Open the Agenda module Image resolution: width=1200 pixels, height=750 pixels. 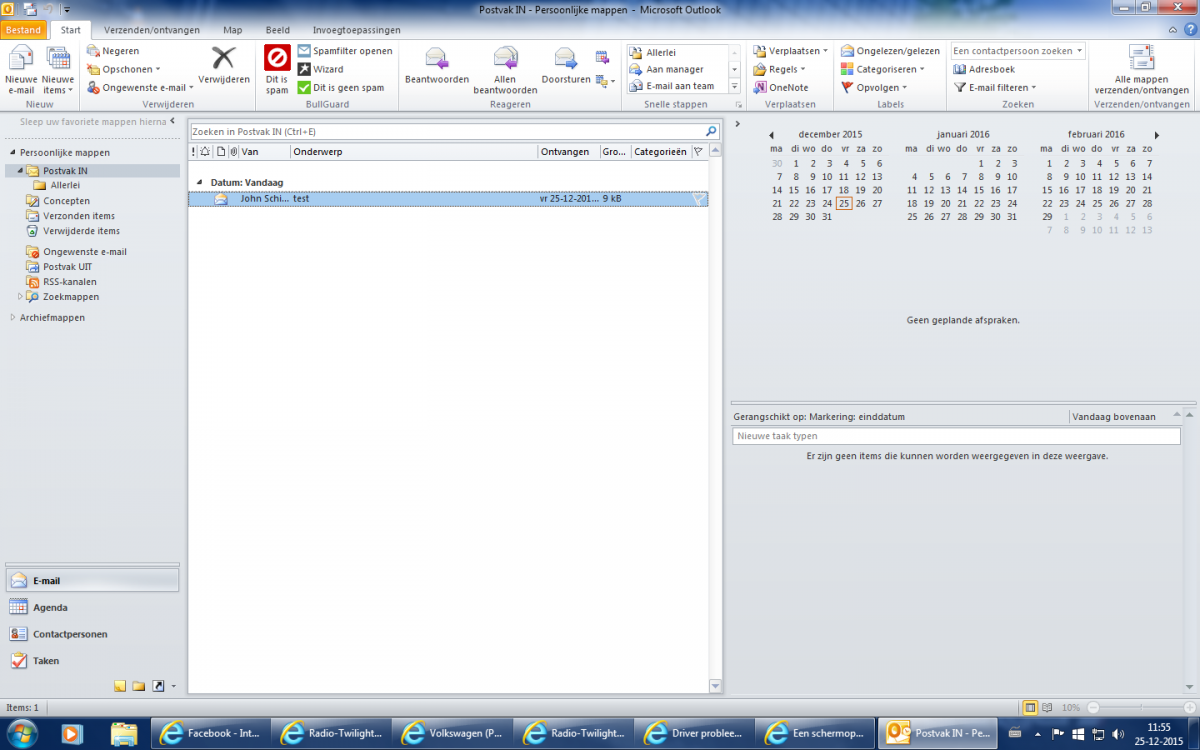91,607
